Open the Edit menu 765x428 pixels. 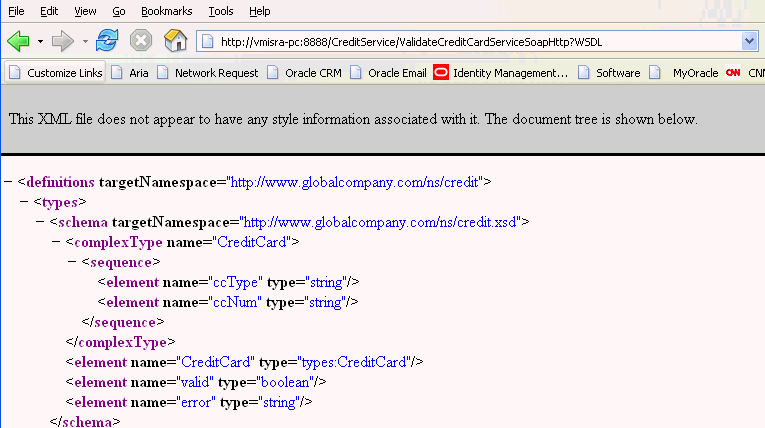[49, 11]
